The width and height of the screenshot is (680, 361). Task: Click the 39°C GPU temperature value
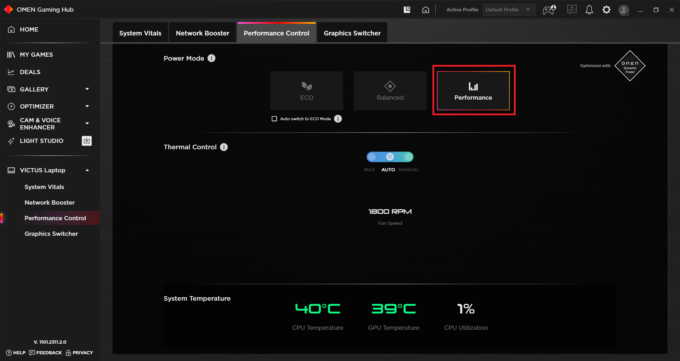coord(393,309)
